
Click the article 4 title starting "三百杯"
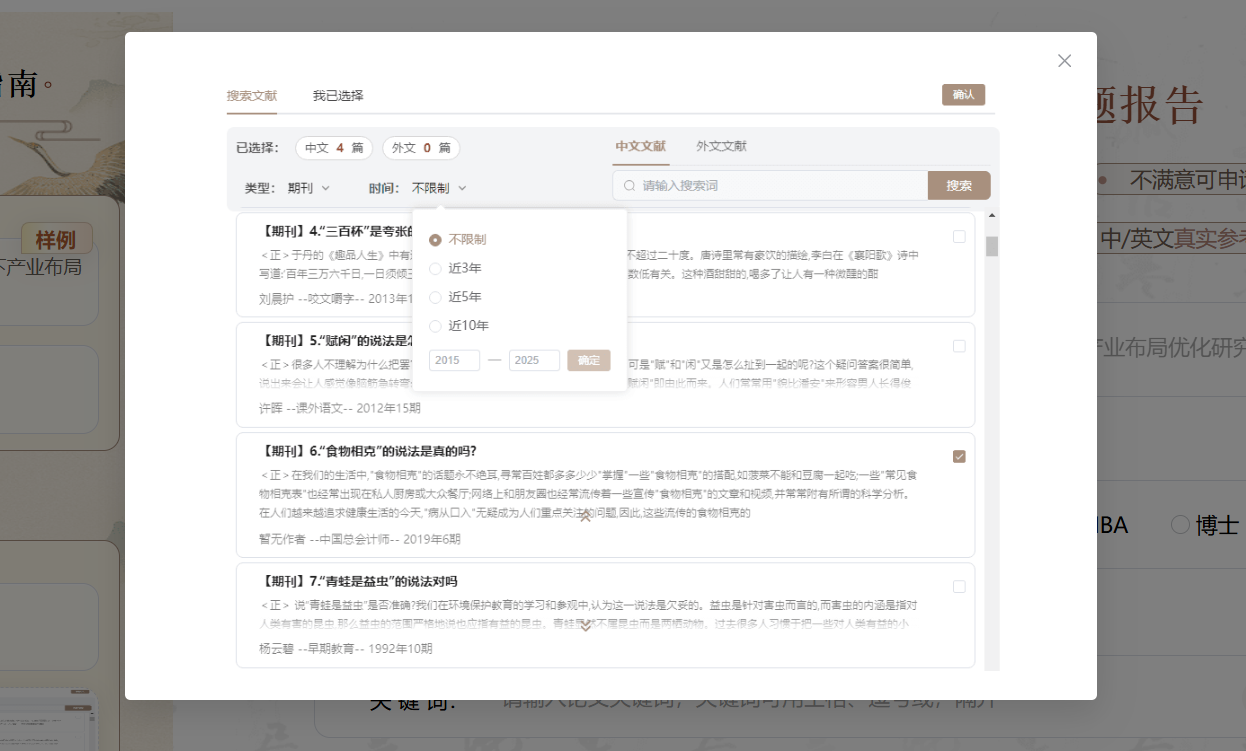click(337, 231)
